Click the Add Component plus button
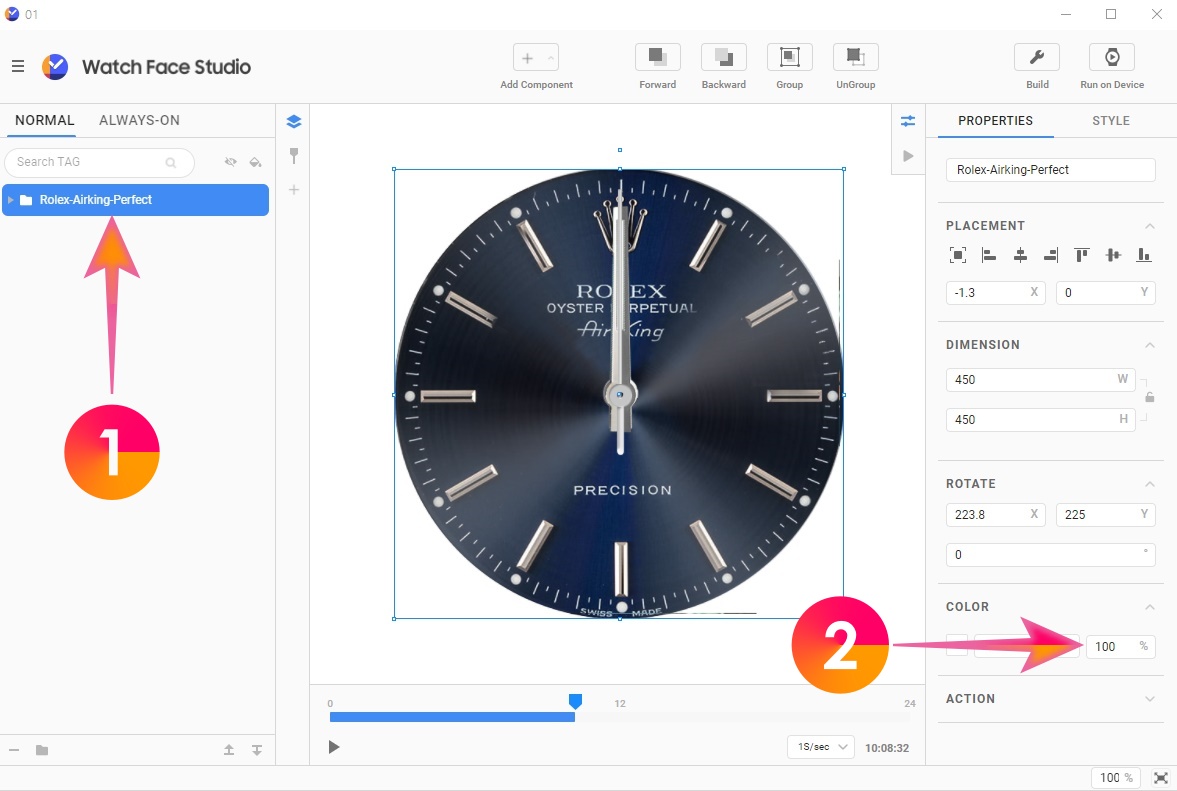Viewport: 1177px width, 791px height. tap(528, 58)
